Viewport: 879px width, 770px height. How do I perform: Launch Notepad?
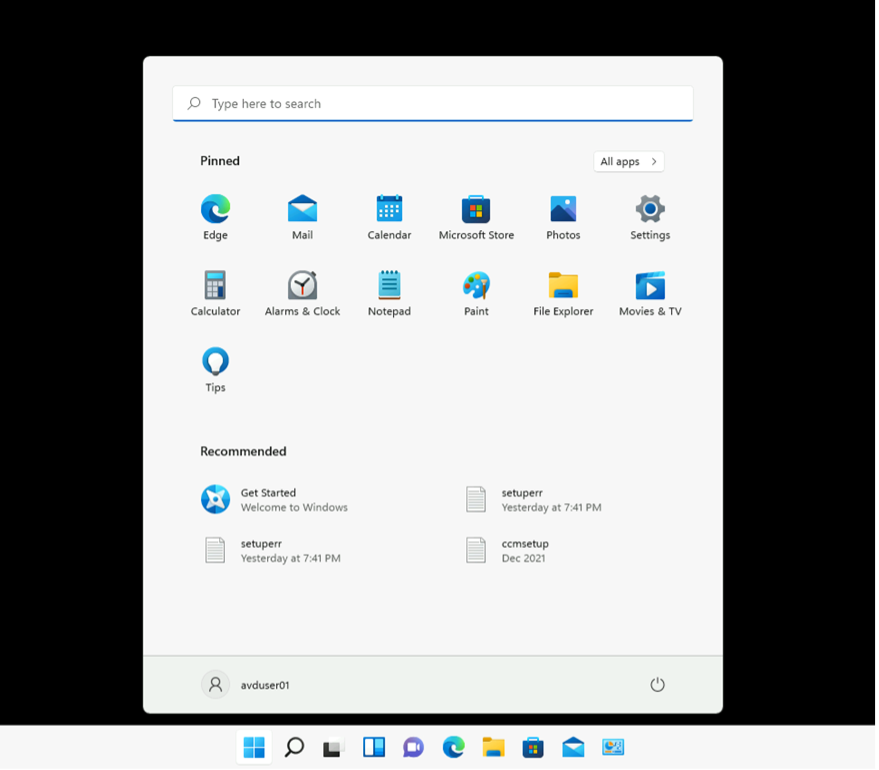coord(389,294)
